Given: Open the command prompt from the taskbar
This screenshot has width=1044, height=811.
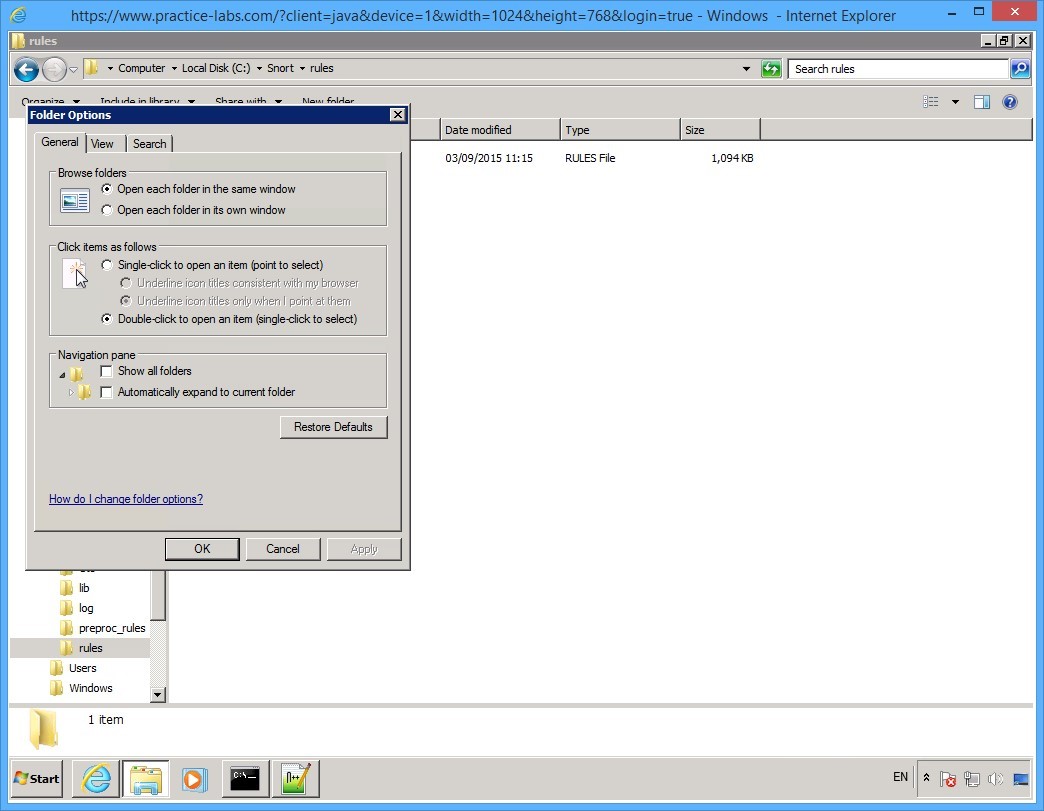Looking at the screenshot, I should pos(245,779).
